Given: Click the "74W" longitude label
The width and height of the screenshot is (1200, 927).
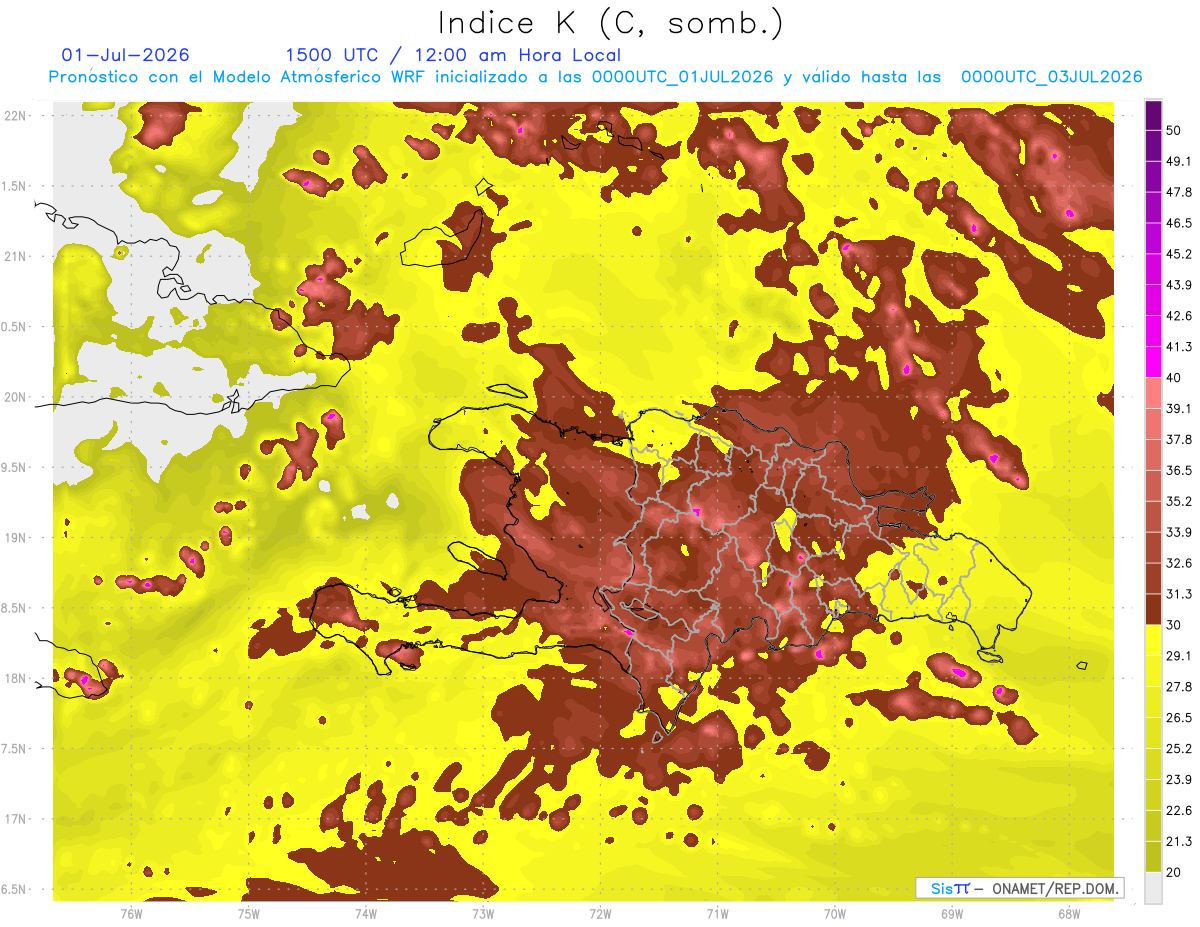Looking at the screenshot, I should (365, 912).
